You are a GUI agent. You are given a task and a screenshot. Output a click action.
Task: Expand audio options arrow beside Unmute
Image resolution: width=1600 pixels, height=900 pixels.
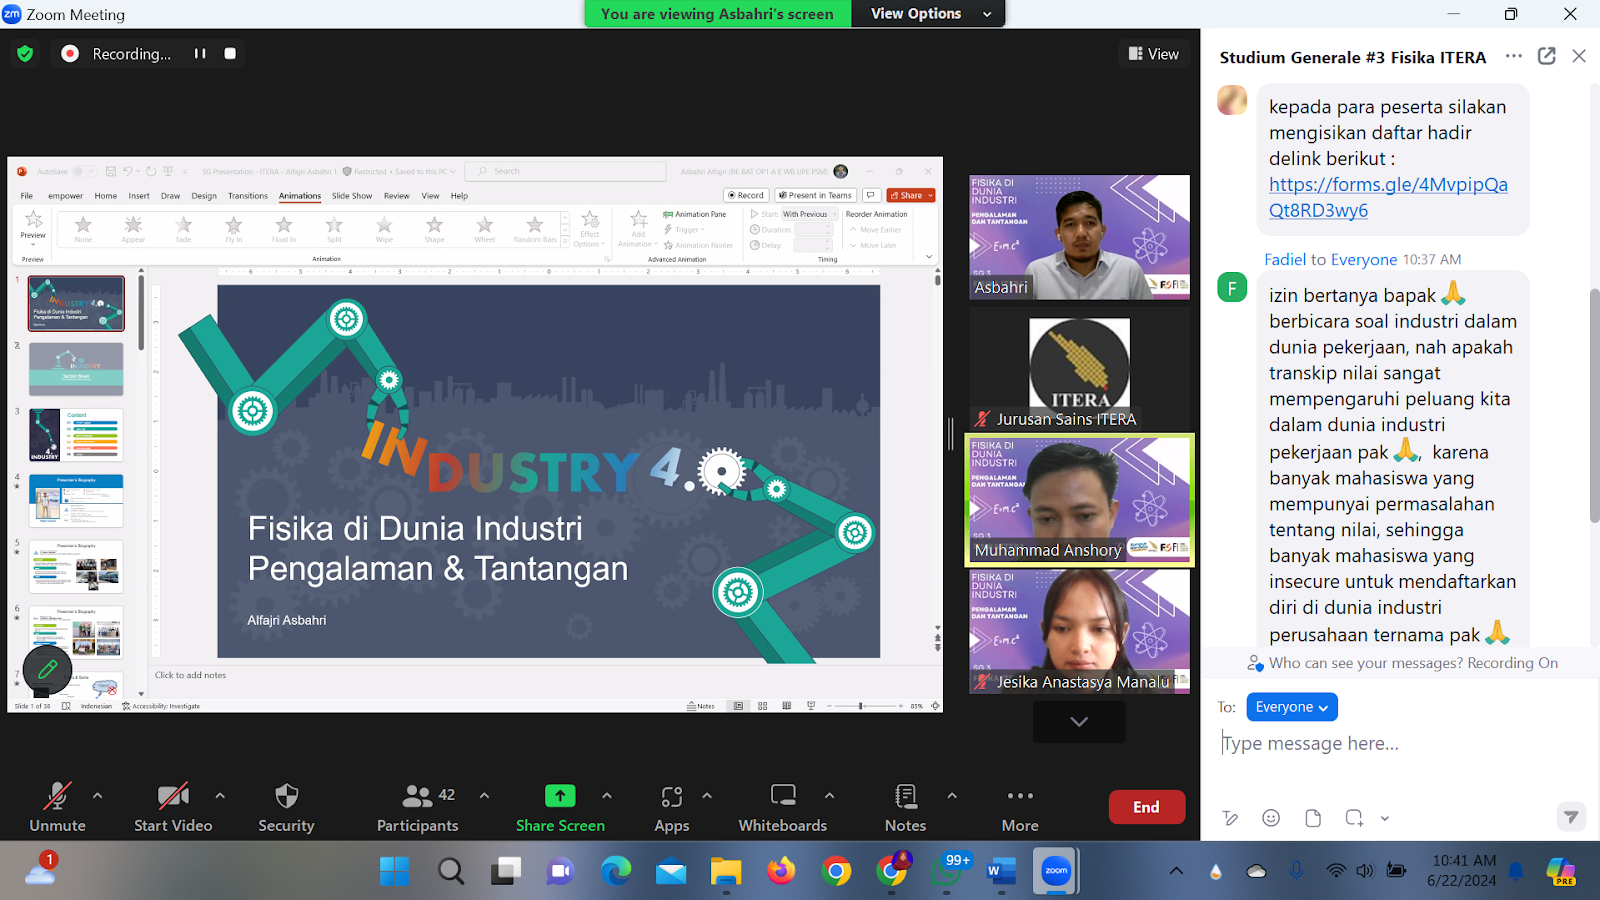pos(97,796)
